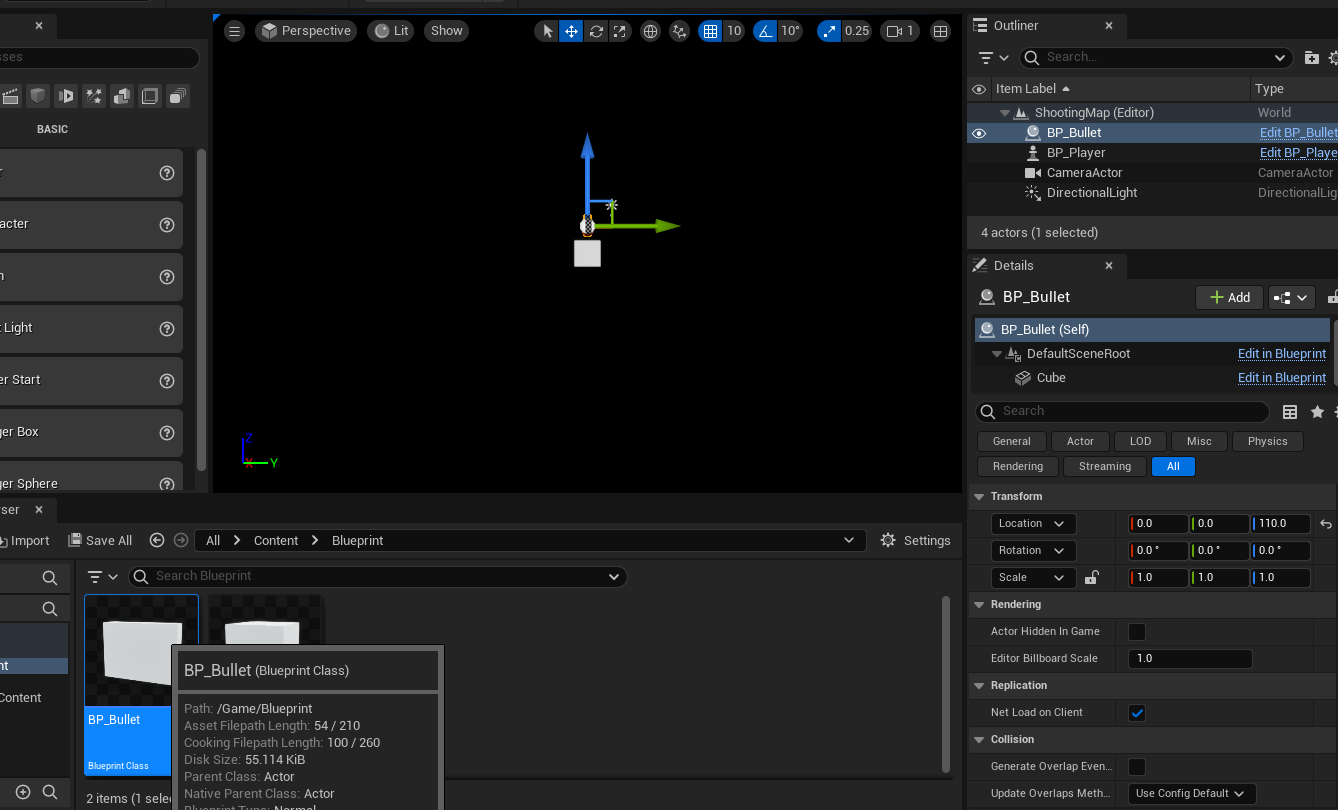Toggle rotation angle snapping

pyautogui.click(x=765, y=31)
